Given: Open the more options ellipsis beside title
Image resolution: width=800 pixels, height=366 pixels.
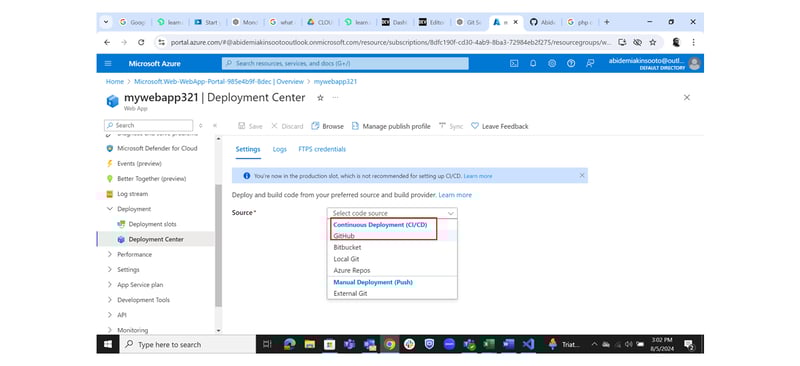Looking at the screenshot, I should pos(335,97).
